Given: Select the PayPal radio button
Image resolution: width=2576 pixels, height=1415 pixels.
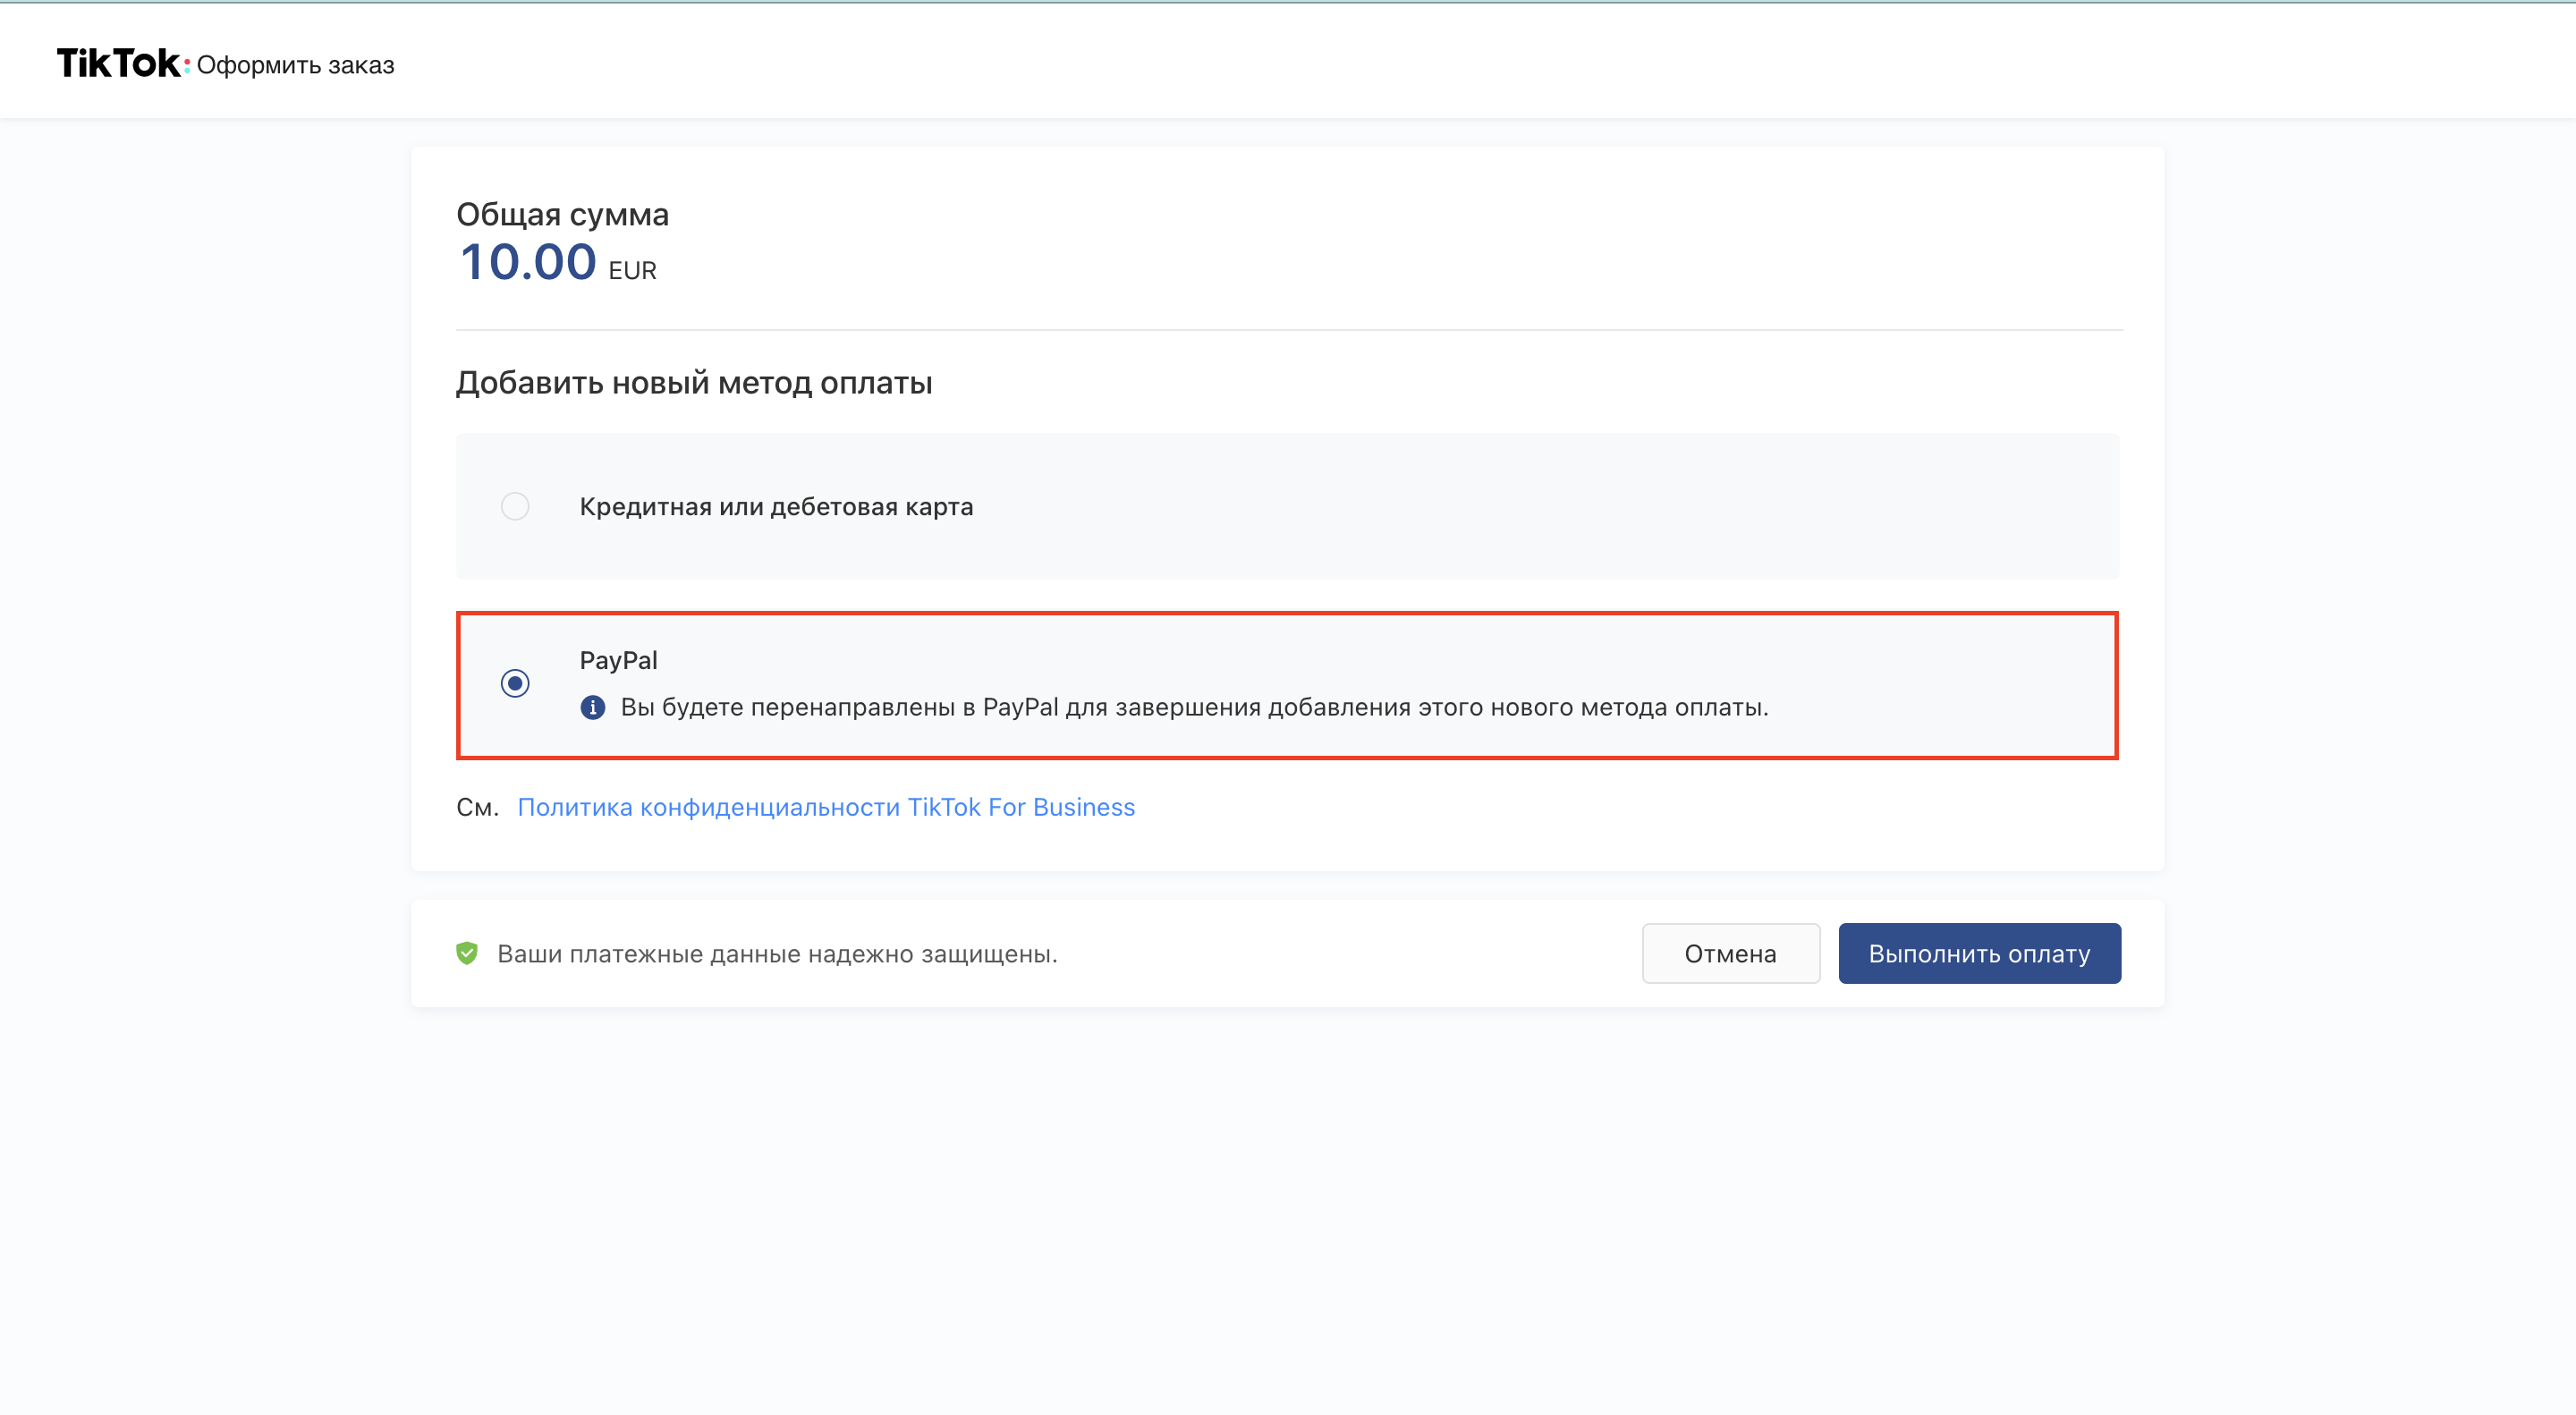Looking at the screenshot, I should click(x=515, y=683).
